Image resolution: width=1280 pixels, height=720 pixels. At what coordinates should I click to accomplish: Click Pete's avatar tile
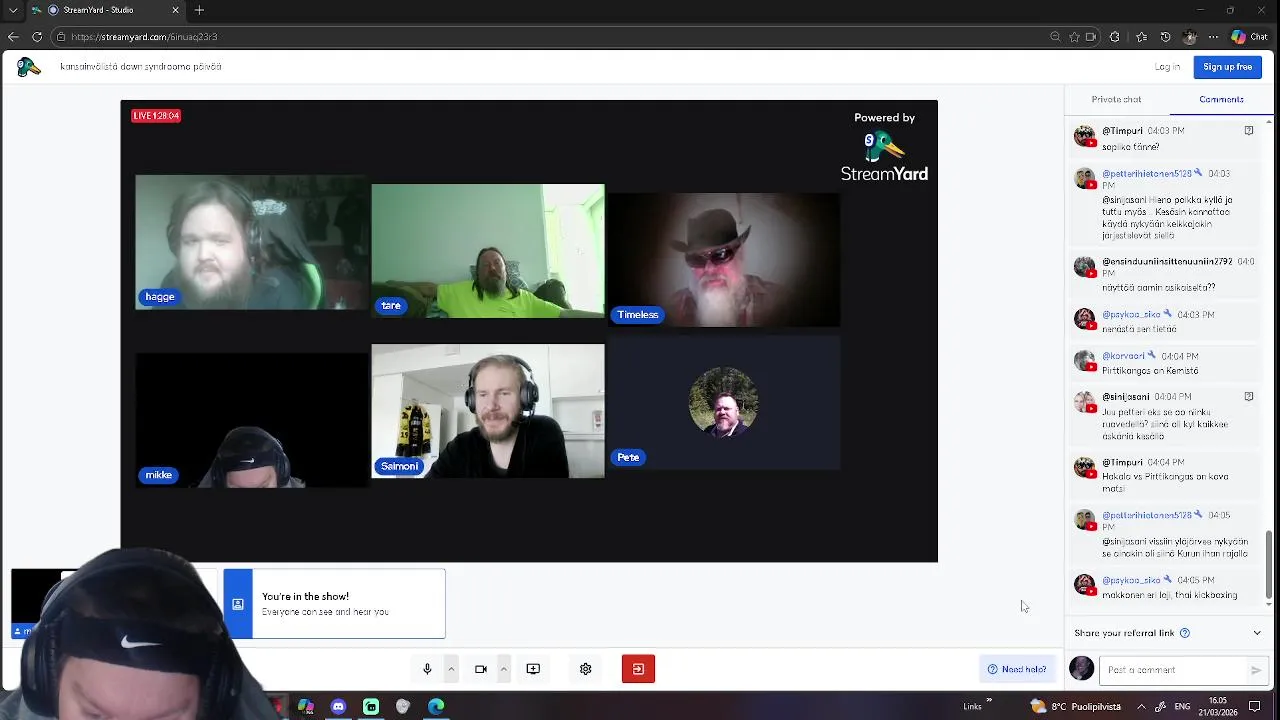pos(724,402)
